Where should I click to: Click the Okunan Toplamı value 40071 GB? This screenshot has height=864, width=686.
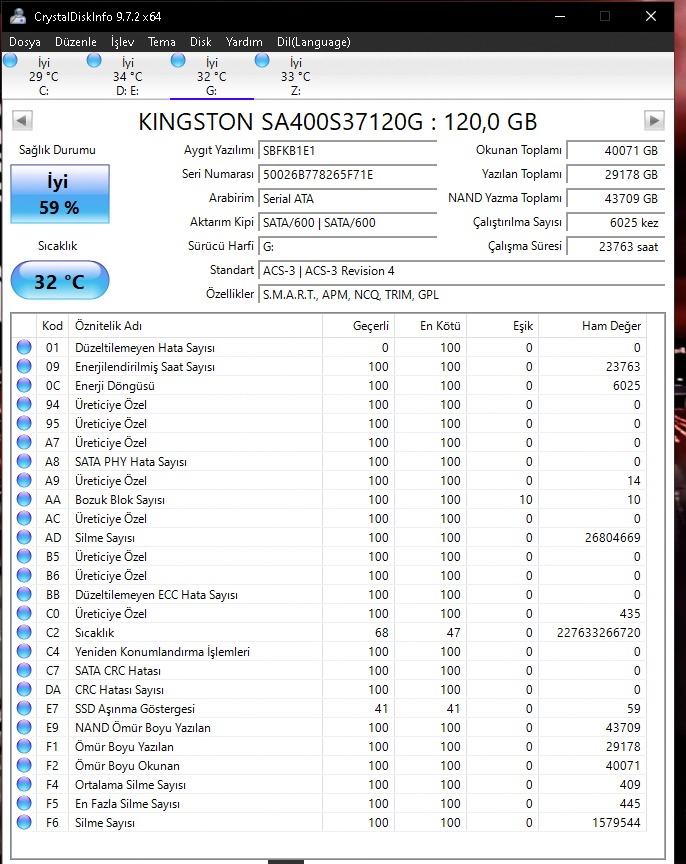click(x=616, y=150)
